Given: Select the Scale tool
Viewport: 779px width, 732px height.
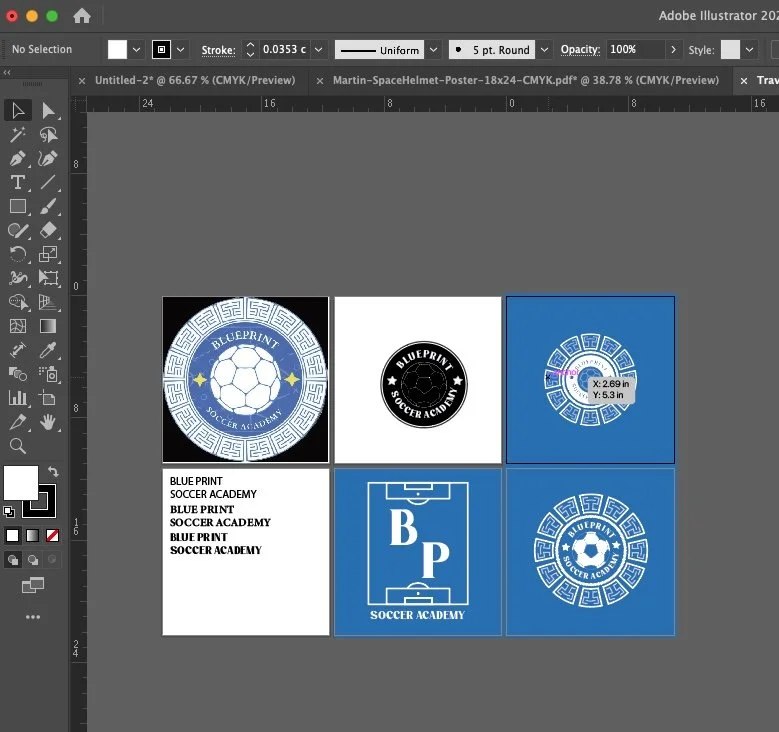Looking at the screenshot, I should click(x=48, y=254).
